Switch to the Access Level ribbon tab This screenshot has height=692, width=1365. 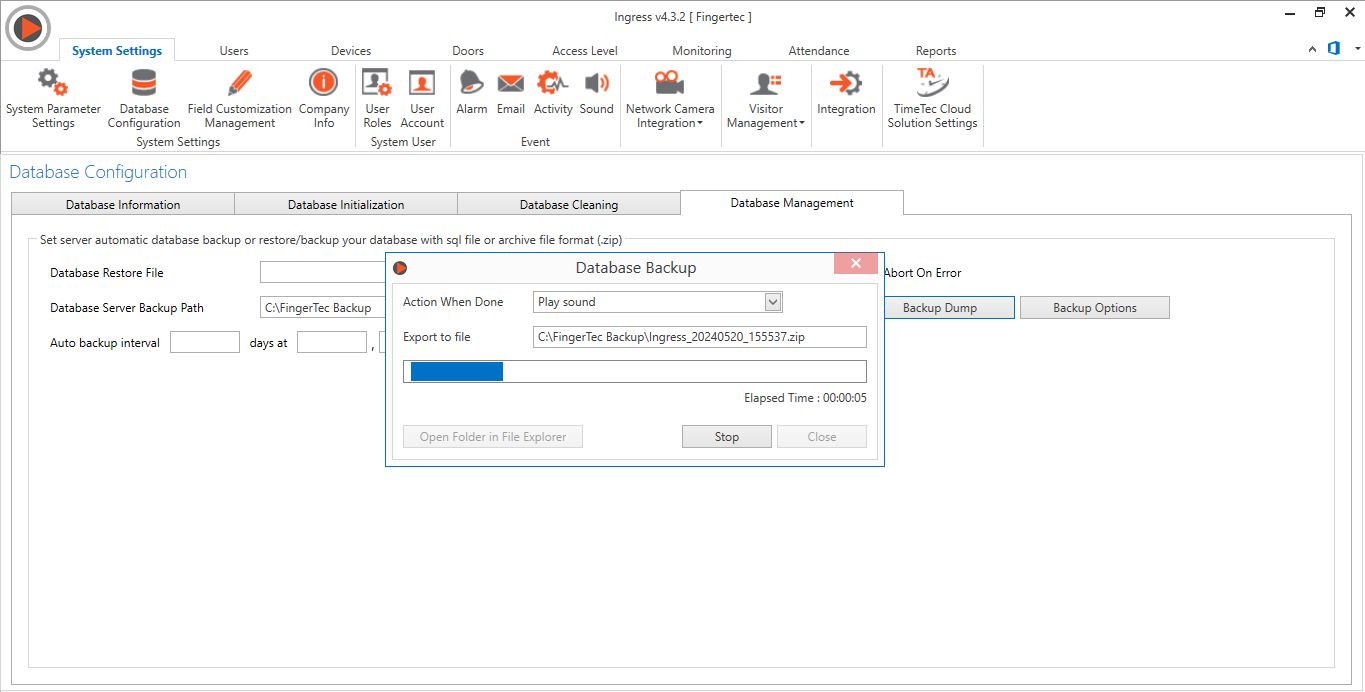585,50
